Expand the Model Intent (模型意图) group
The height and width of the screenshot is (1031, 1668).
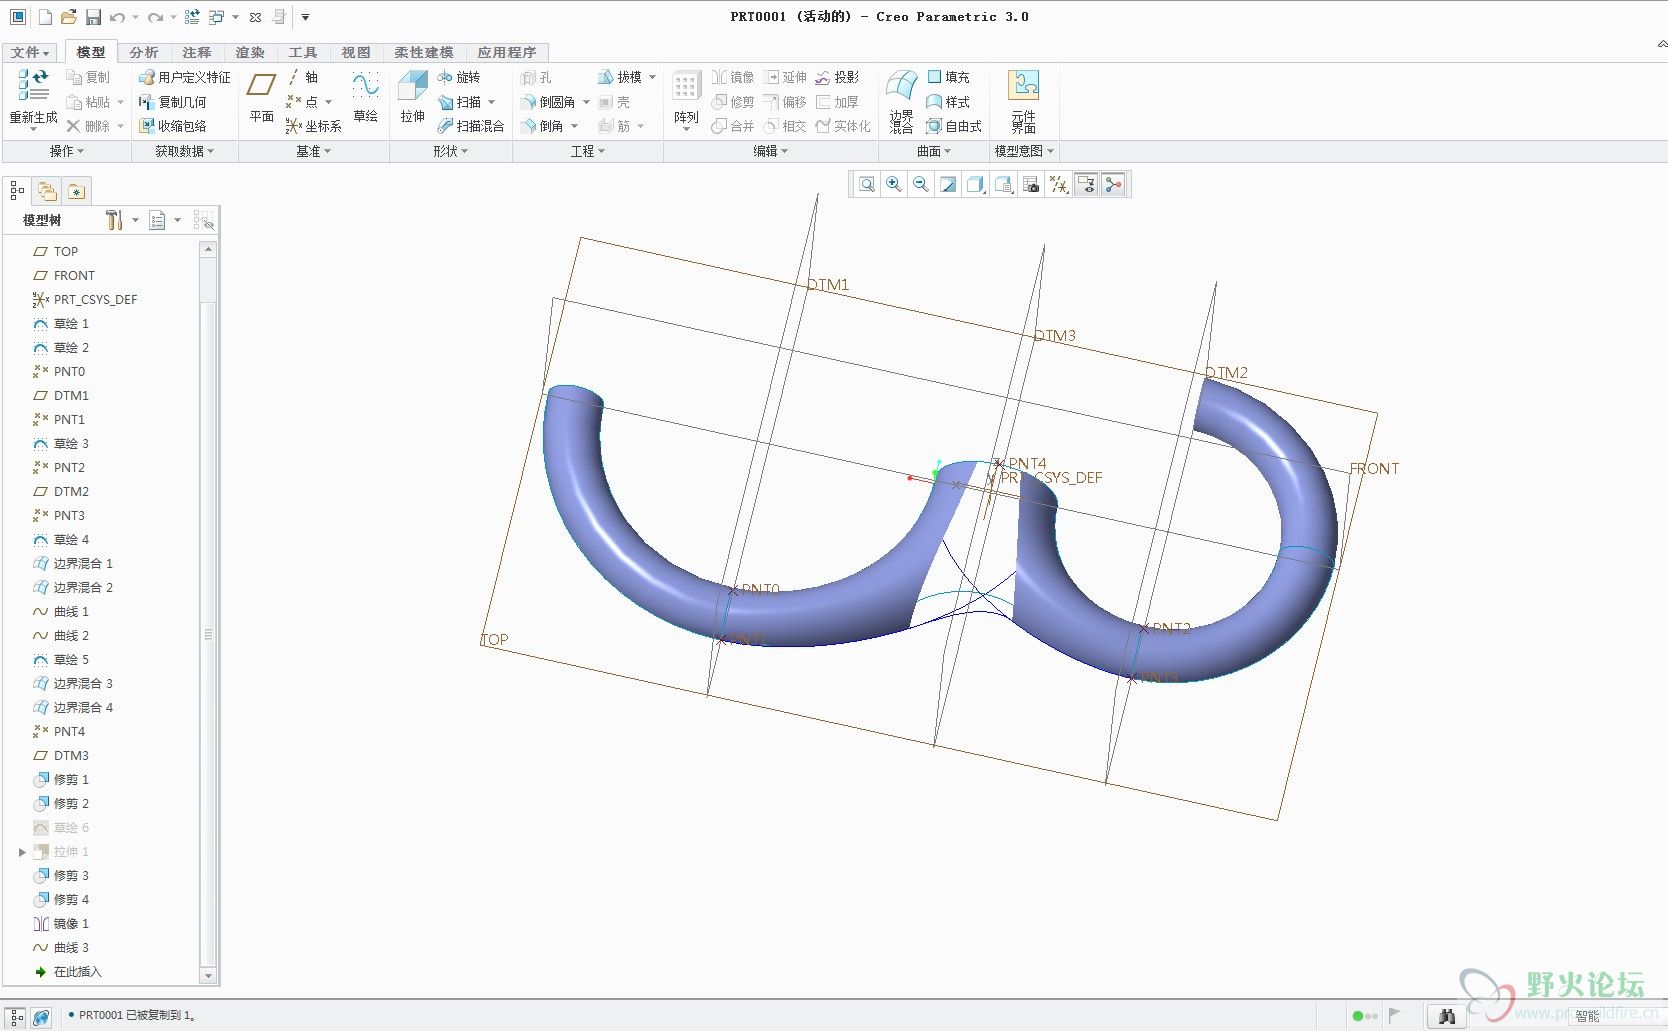coord(1024,151)
